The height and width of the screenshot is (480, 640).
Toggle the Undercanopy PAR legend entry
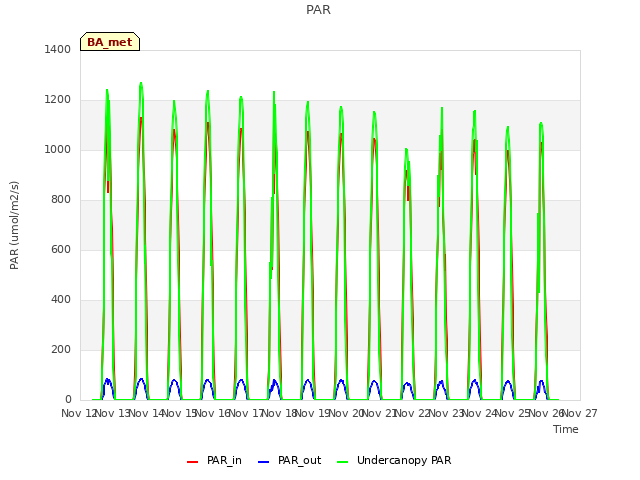coord(394,460)
